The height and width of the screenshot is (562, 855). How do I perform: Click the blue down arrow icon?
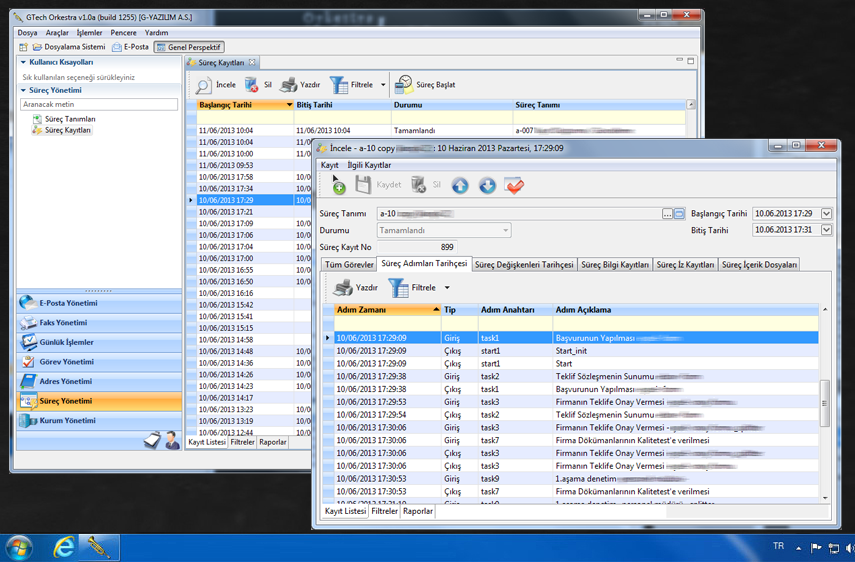pos(487,185)
